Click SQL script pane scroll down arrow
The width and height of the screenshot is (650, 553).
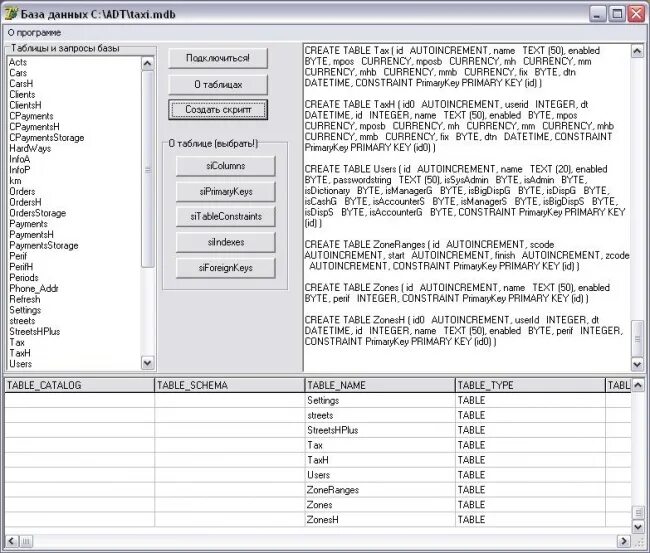click(637, 364)
